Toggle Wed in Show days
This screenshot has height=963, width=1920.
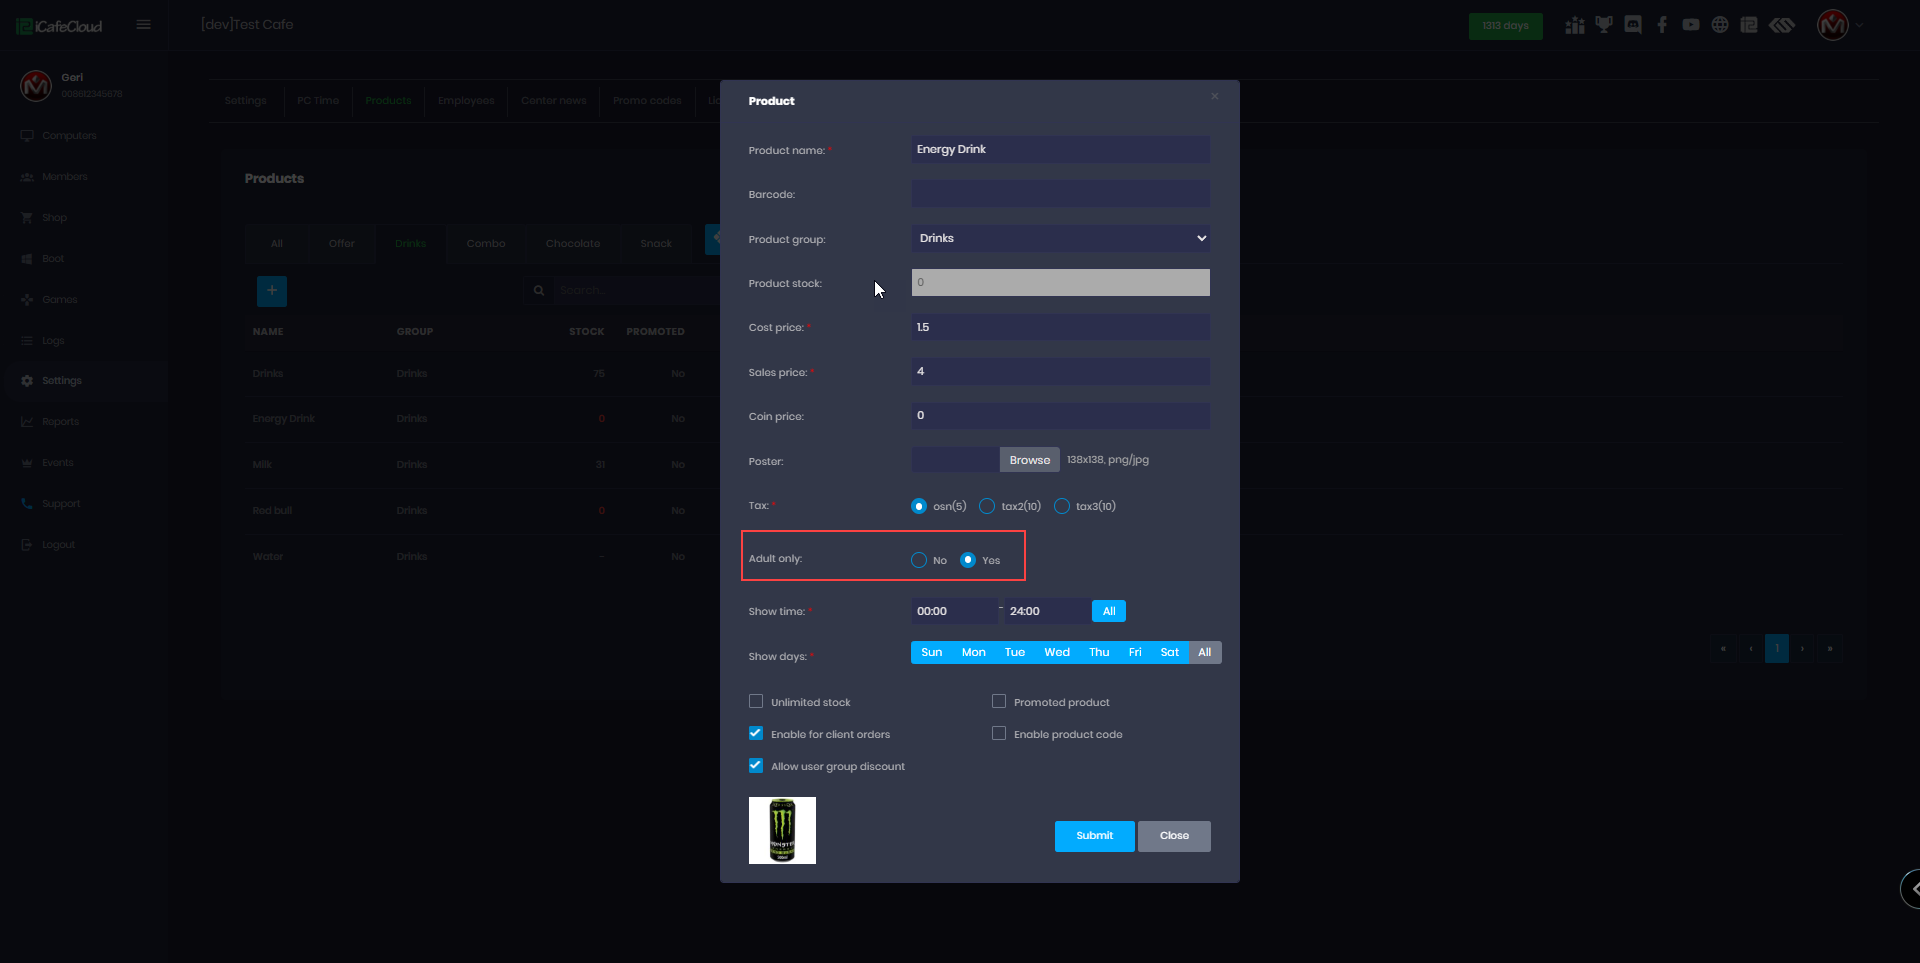pyautogui.click(x=1057, y=653)
